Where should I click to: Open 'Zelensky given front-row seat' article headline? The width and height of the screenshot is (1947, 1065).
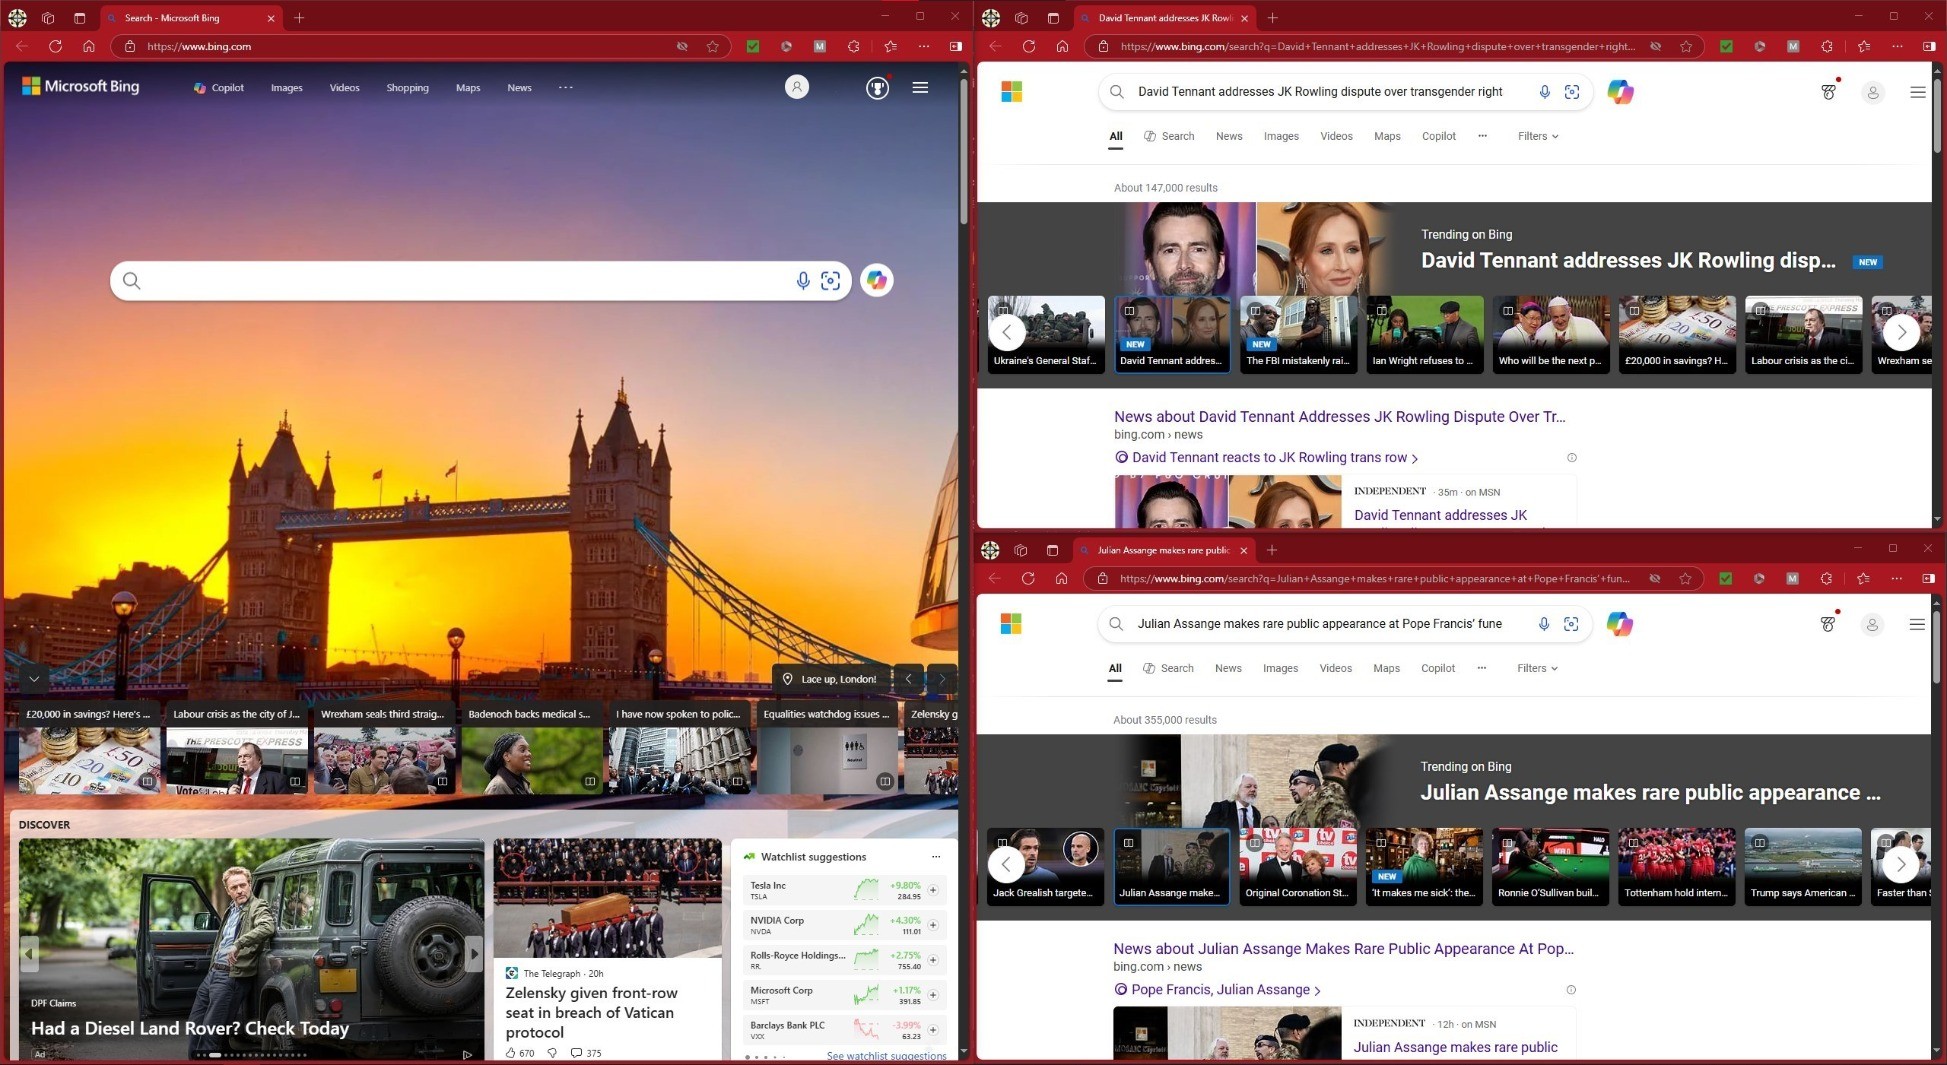click(x=591, y=1012)
